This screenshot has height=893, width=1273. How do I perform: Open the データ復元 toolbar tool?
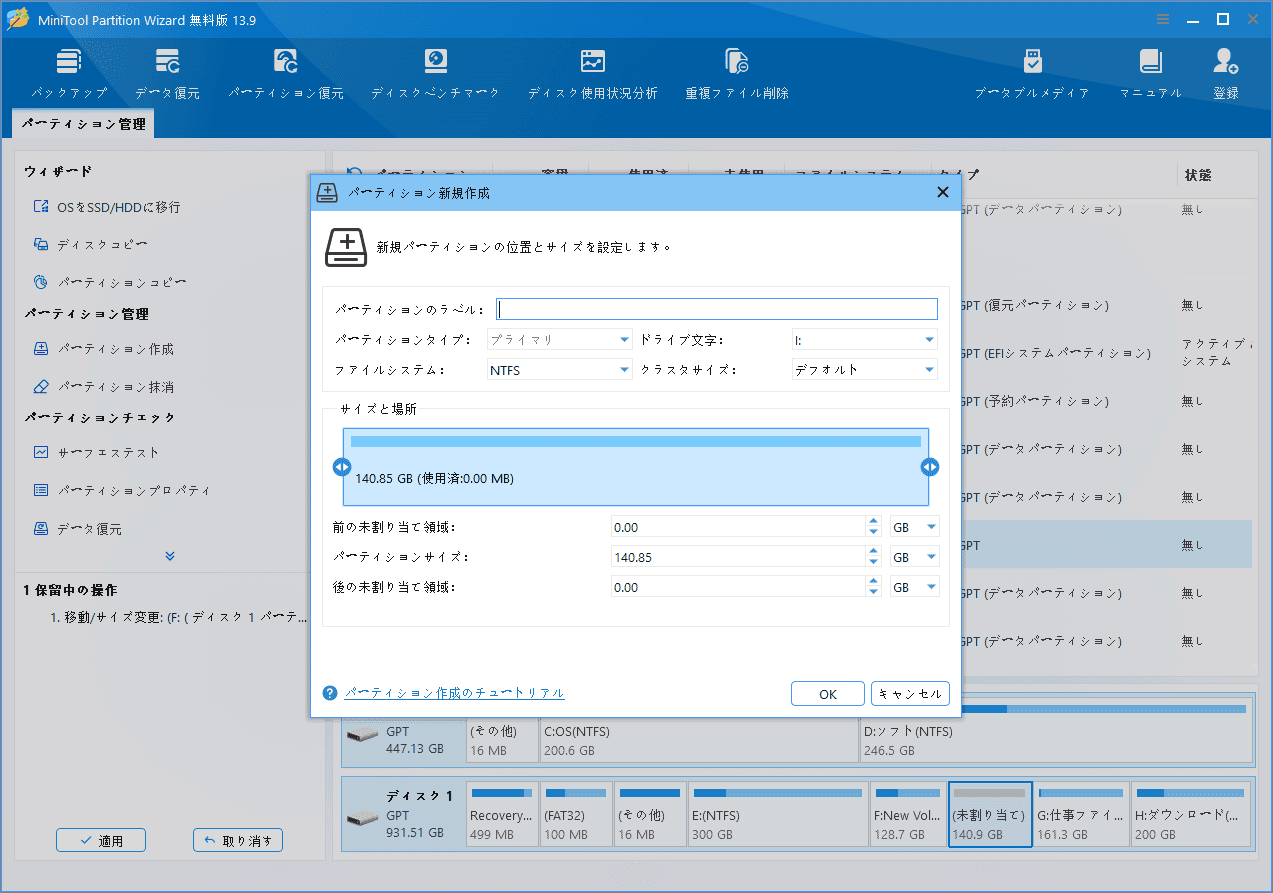(x=167, y=73)
